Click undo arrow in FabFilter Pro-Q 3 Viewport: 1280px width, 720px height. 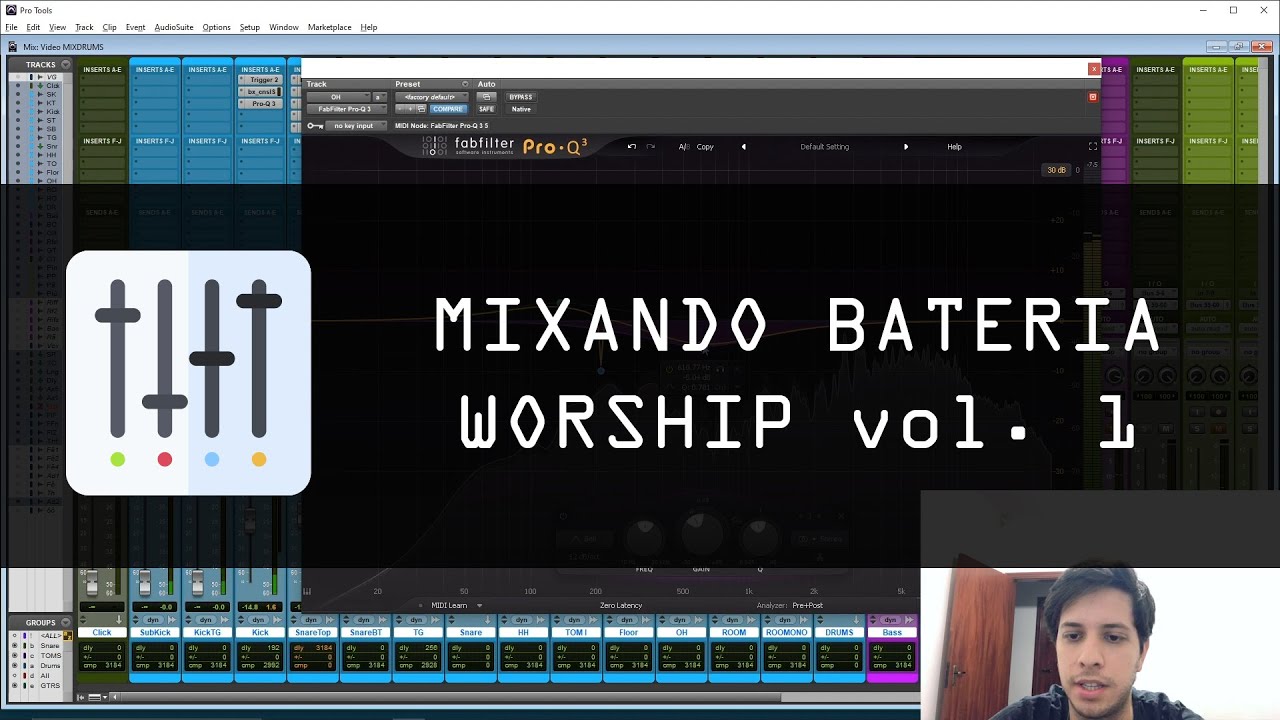(x=631, y=147)
